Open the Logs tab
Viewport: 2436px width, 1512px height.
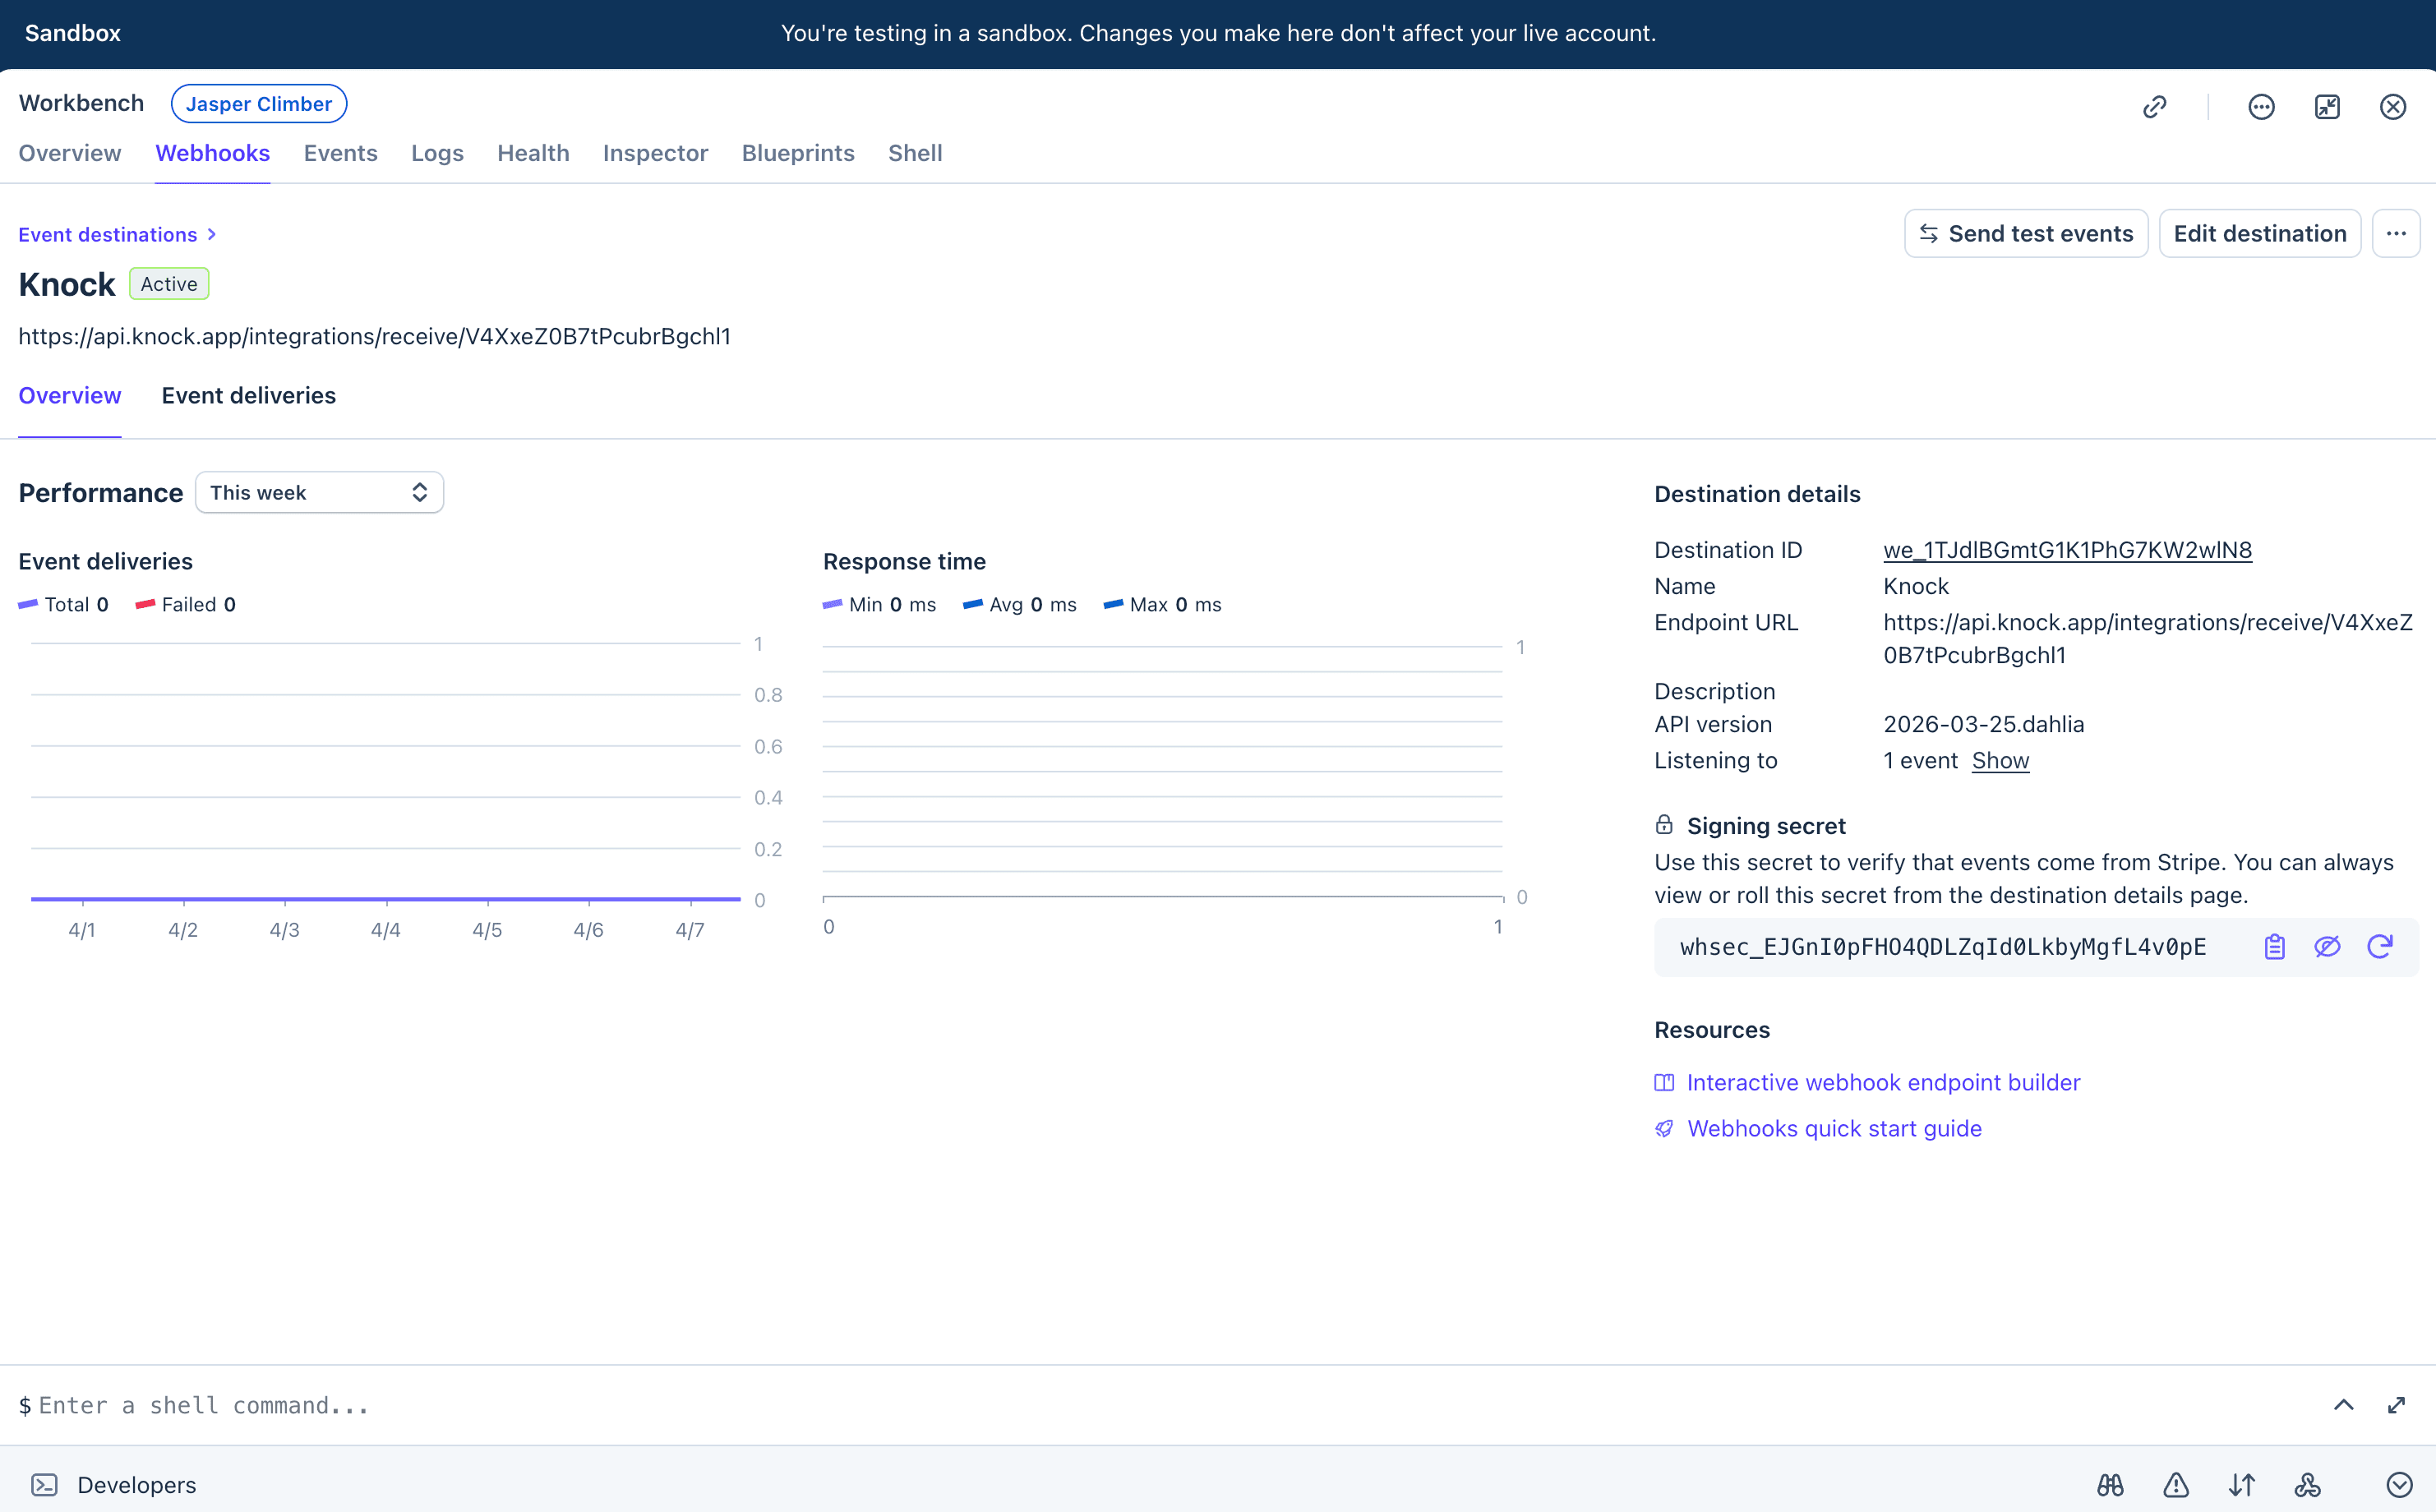click(437, 153)
